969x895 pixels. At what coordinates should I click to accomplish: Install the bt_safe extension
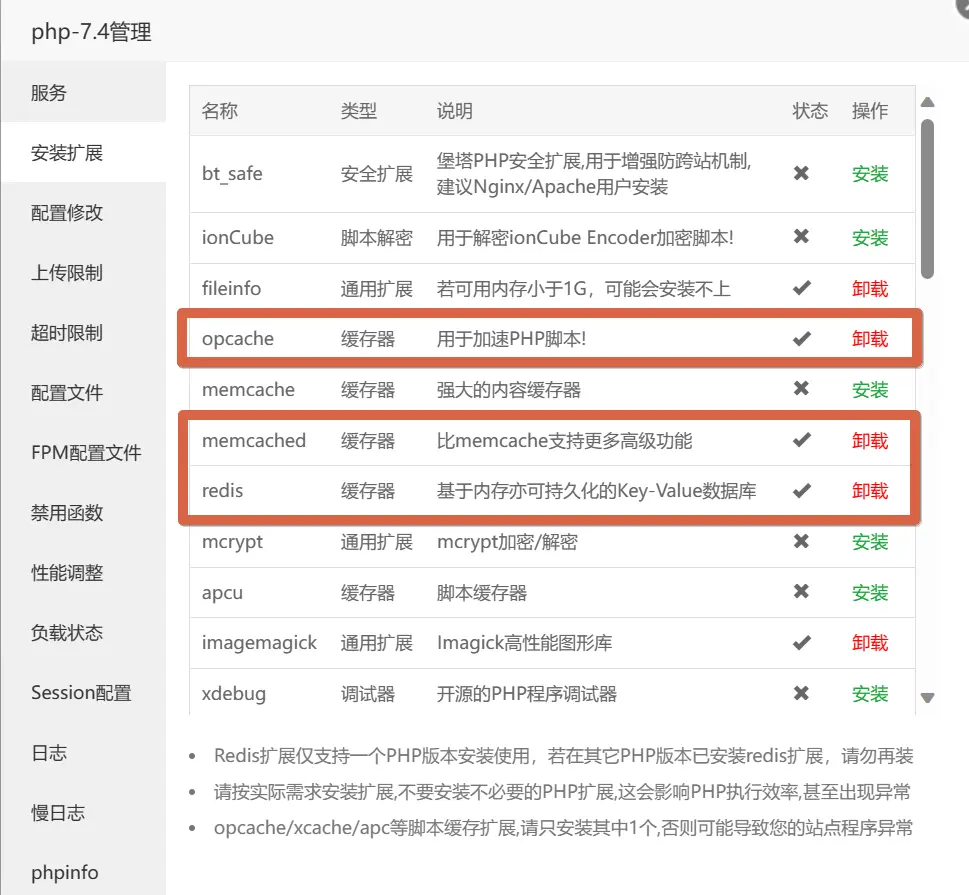coord(870,174)
